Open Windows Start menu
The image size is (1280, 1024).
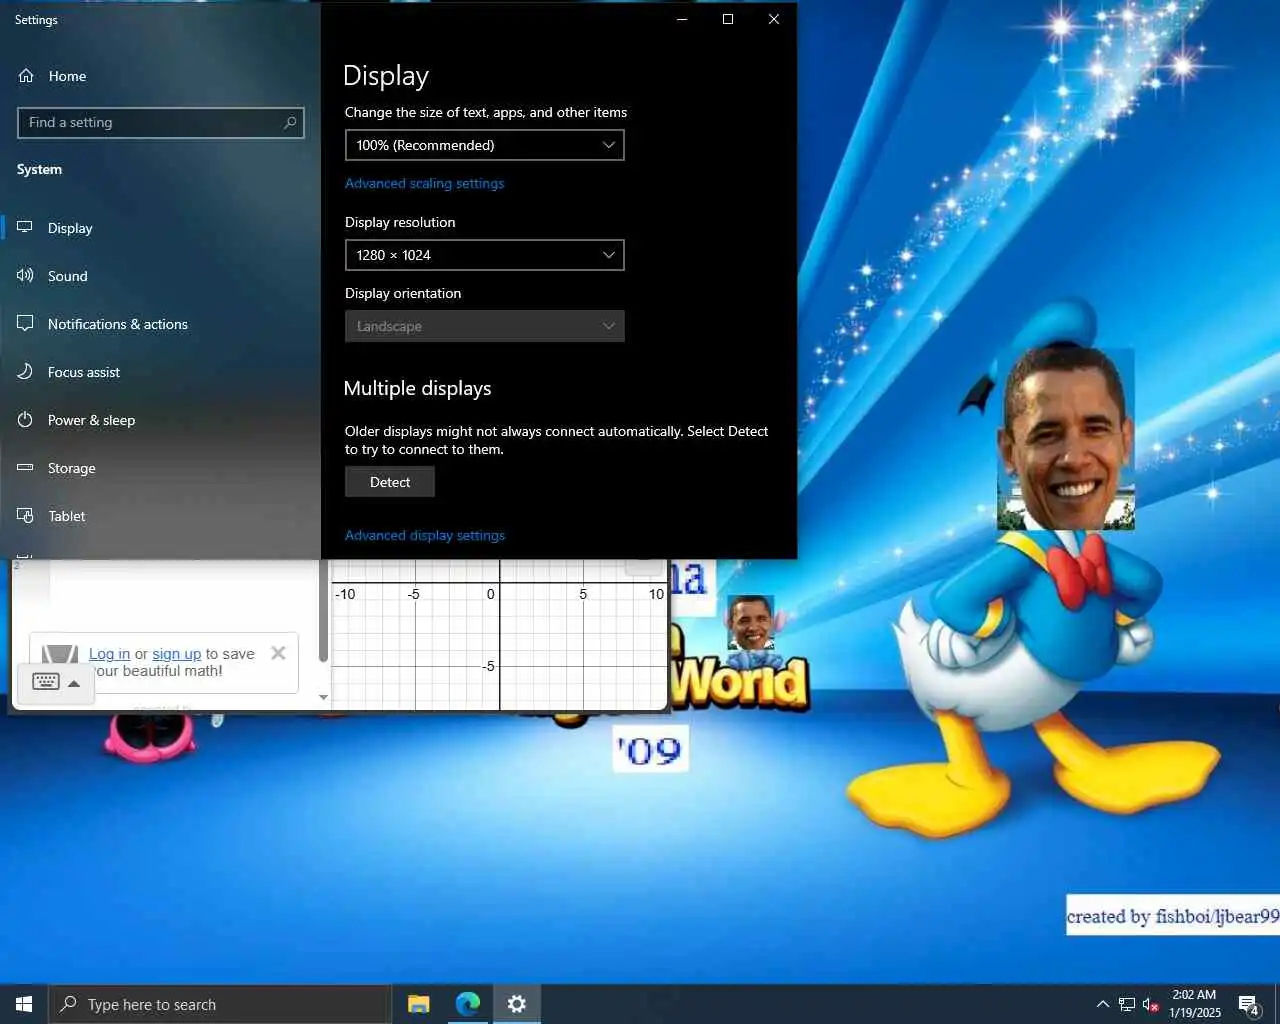tap(24, 1004)
